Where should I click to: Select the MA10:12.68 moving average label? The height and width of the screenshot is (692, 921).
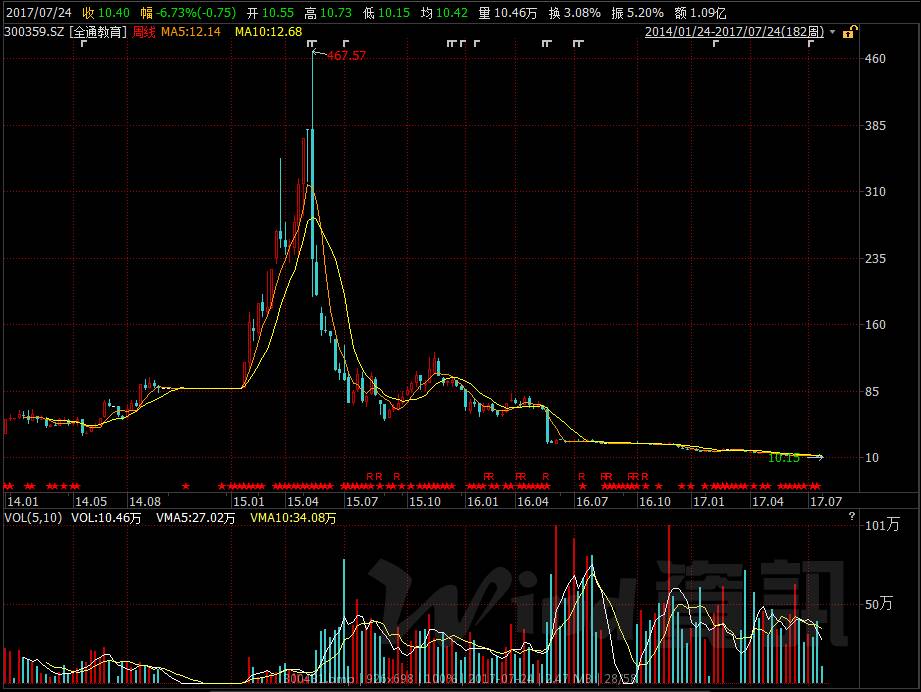coord(268,32)
